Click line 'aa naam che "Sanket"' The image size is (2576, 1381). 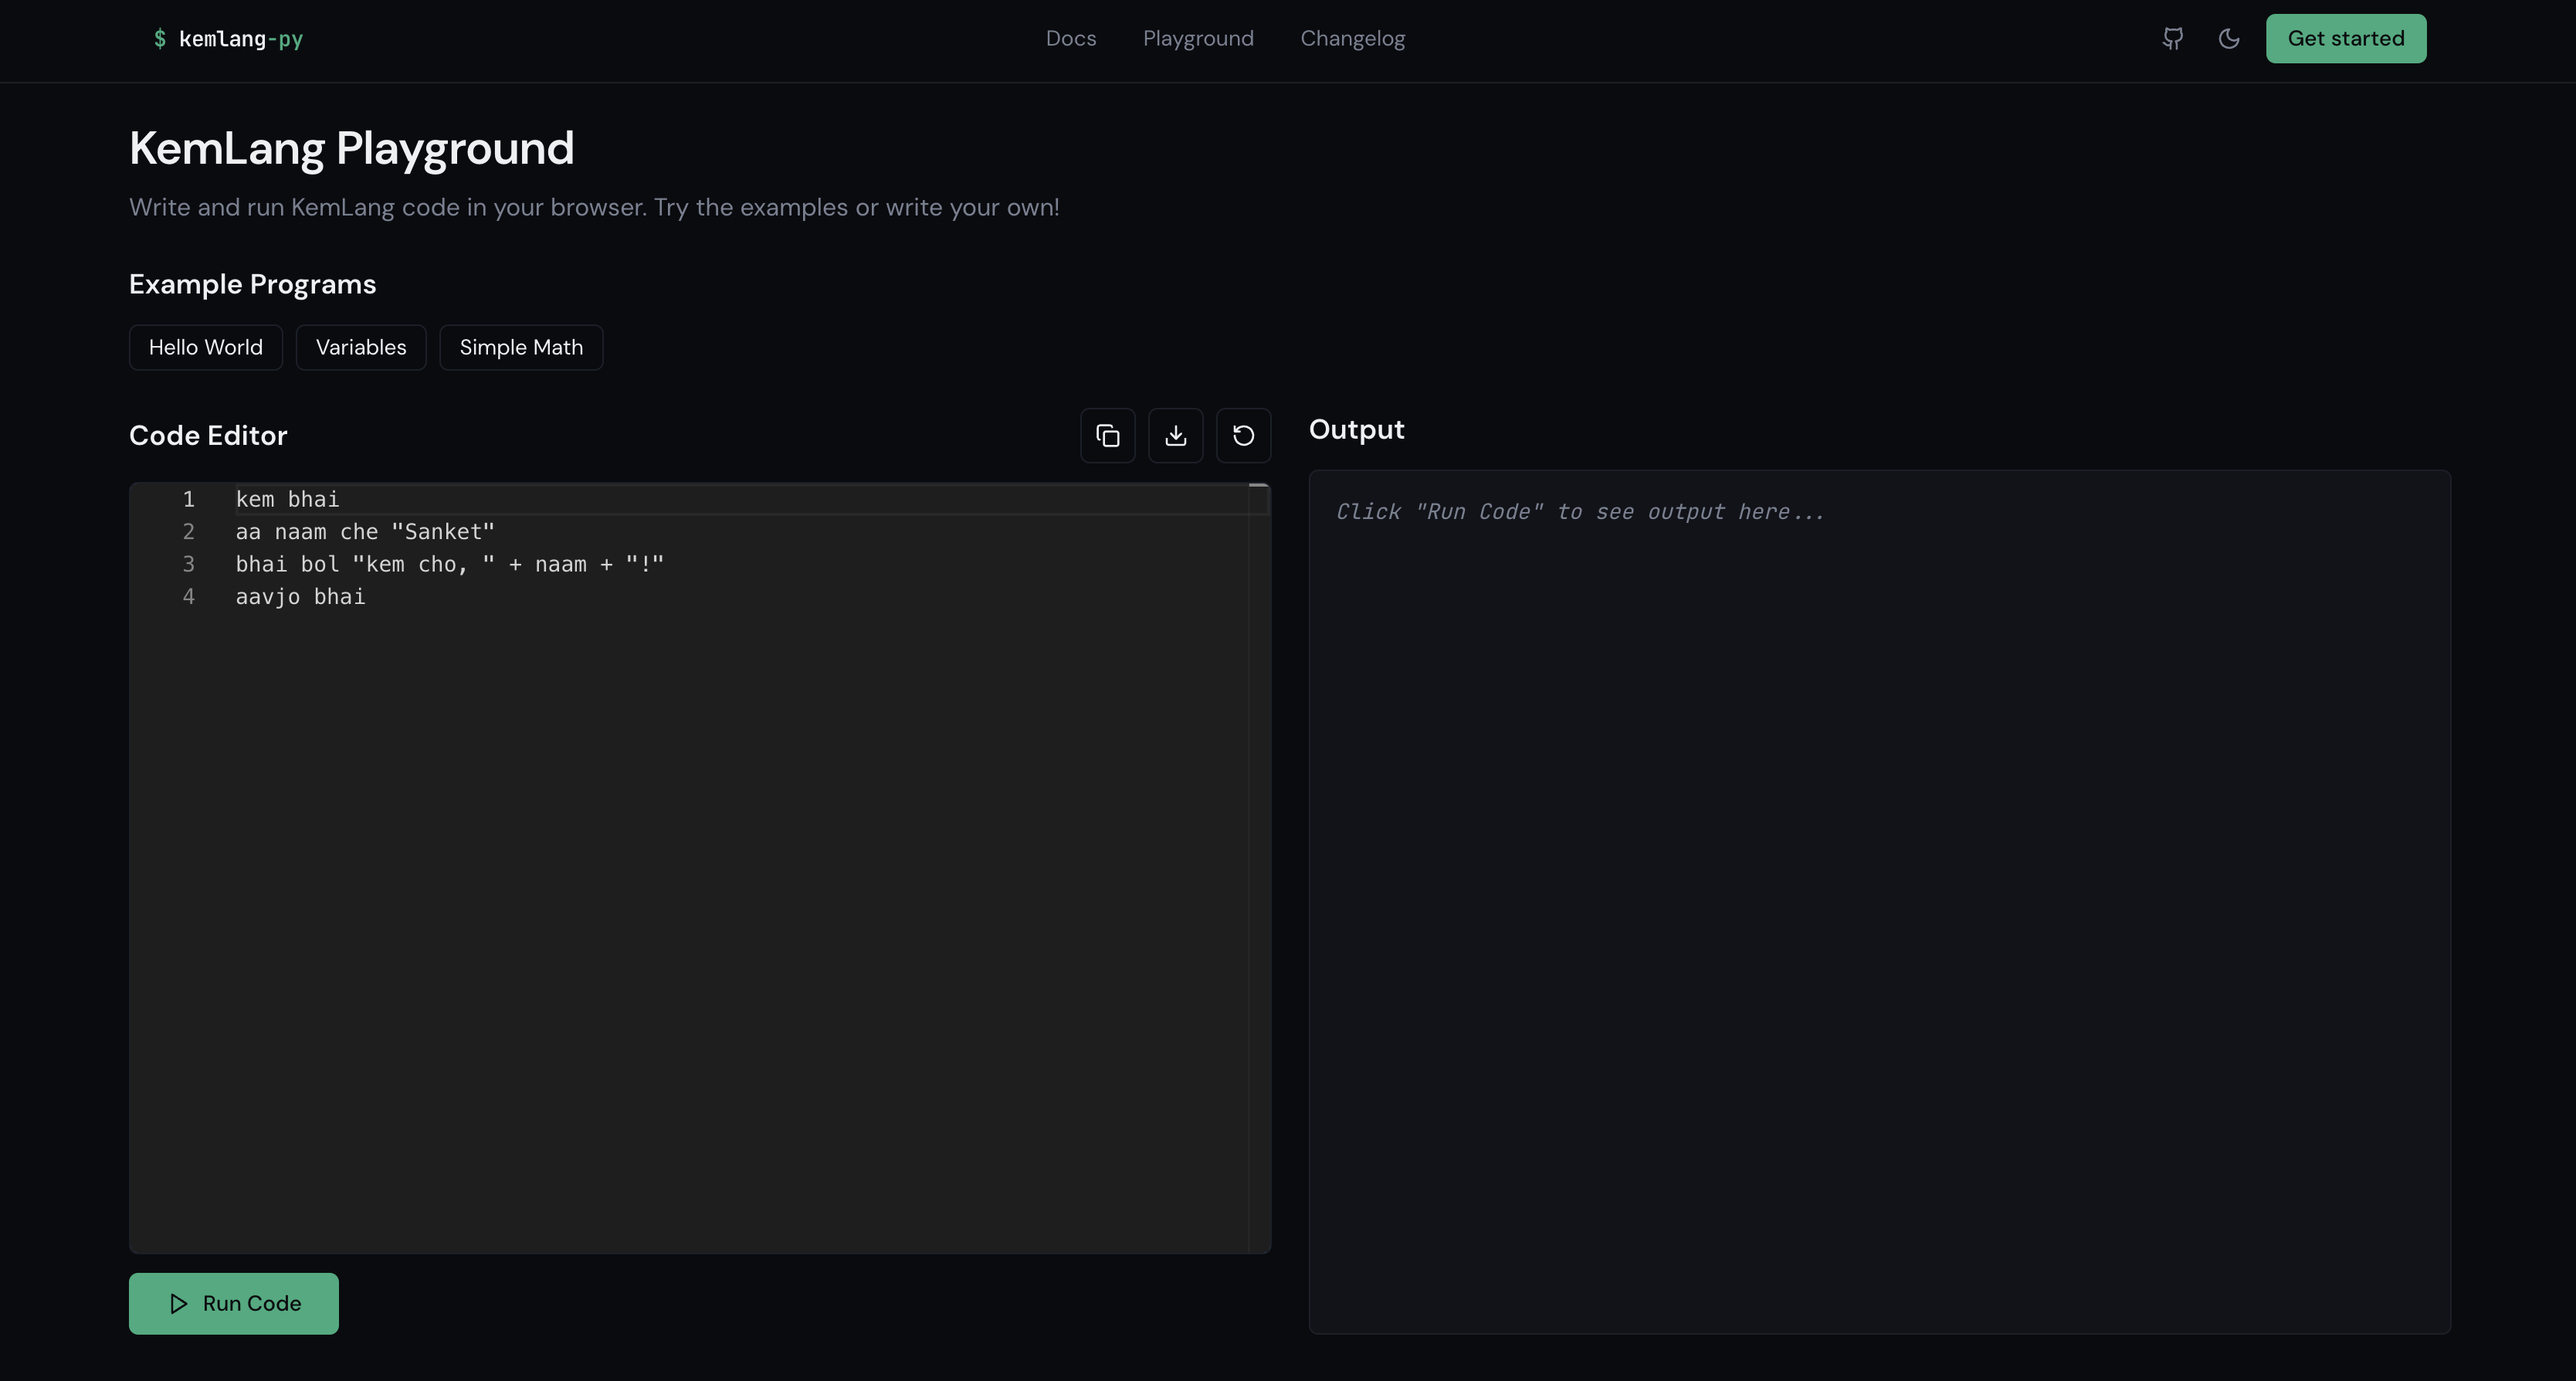(x=365, y=532)
